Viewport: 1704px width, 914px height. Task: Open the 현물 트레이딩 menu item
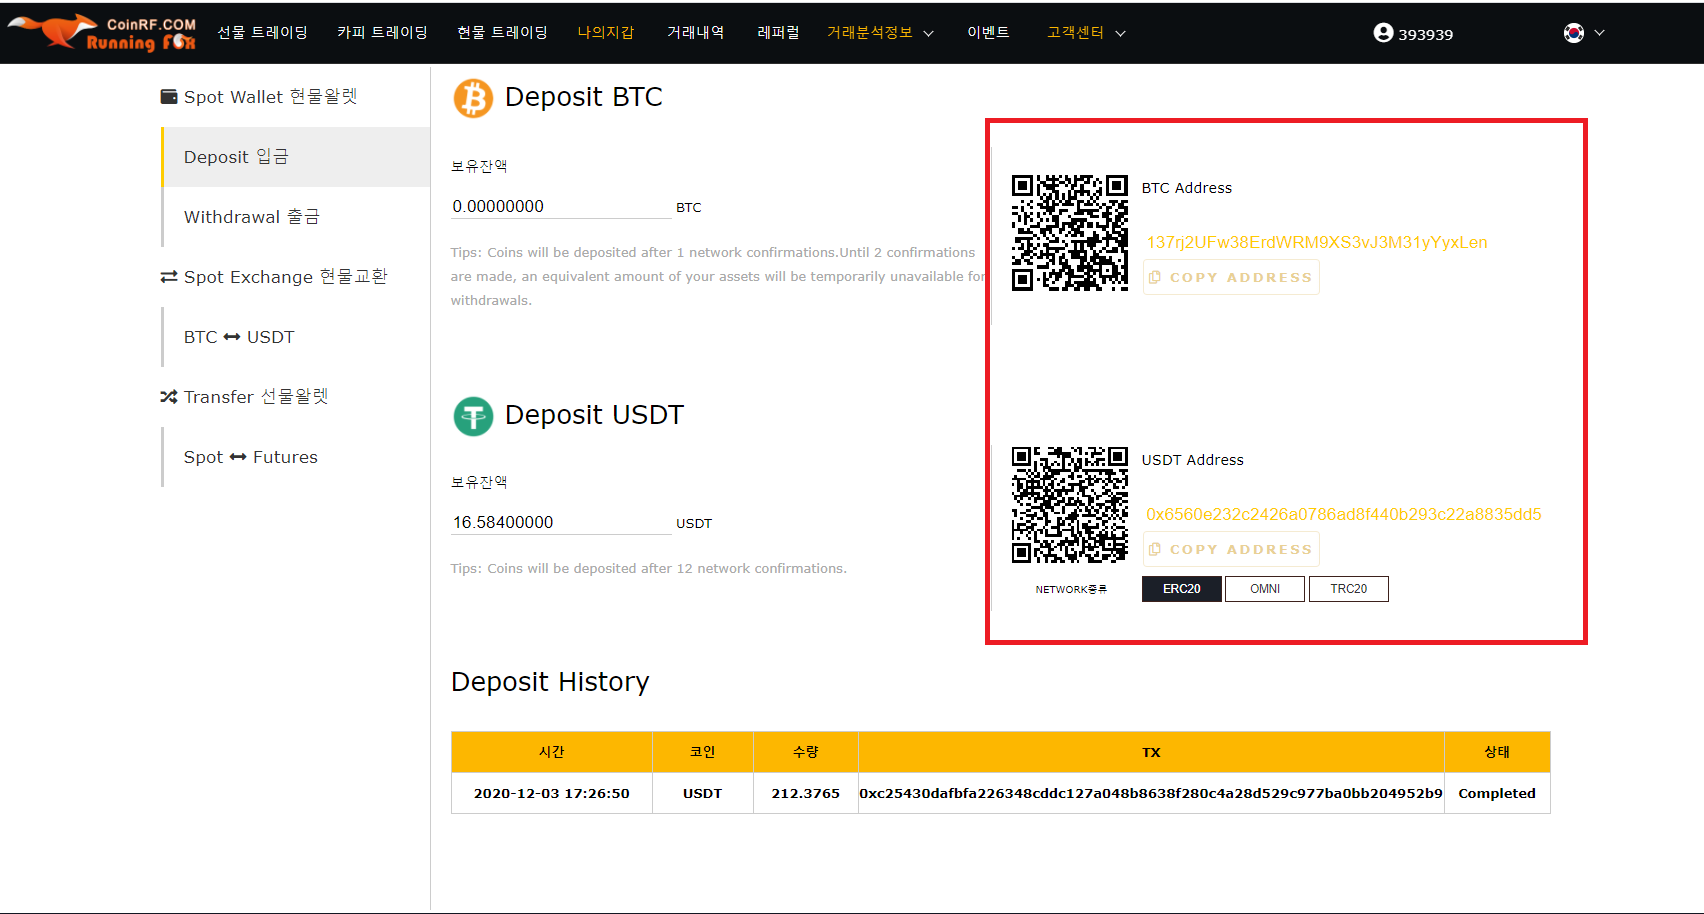coord(502,33)
